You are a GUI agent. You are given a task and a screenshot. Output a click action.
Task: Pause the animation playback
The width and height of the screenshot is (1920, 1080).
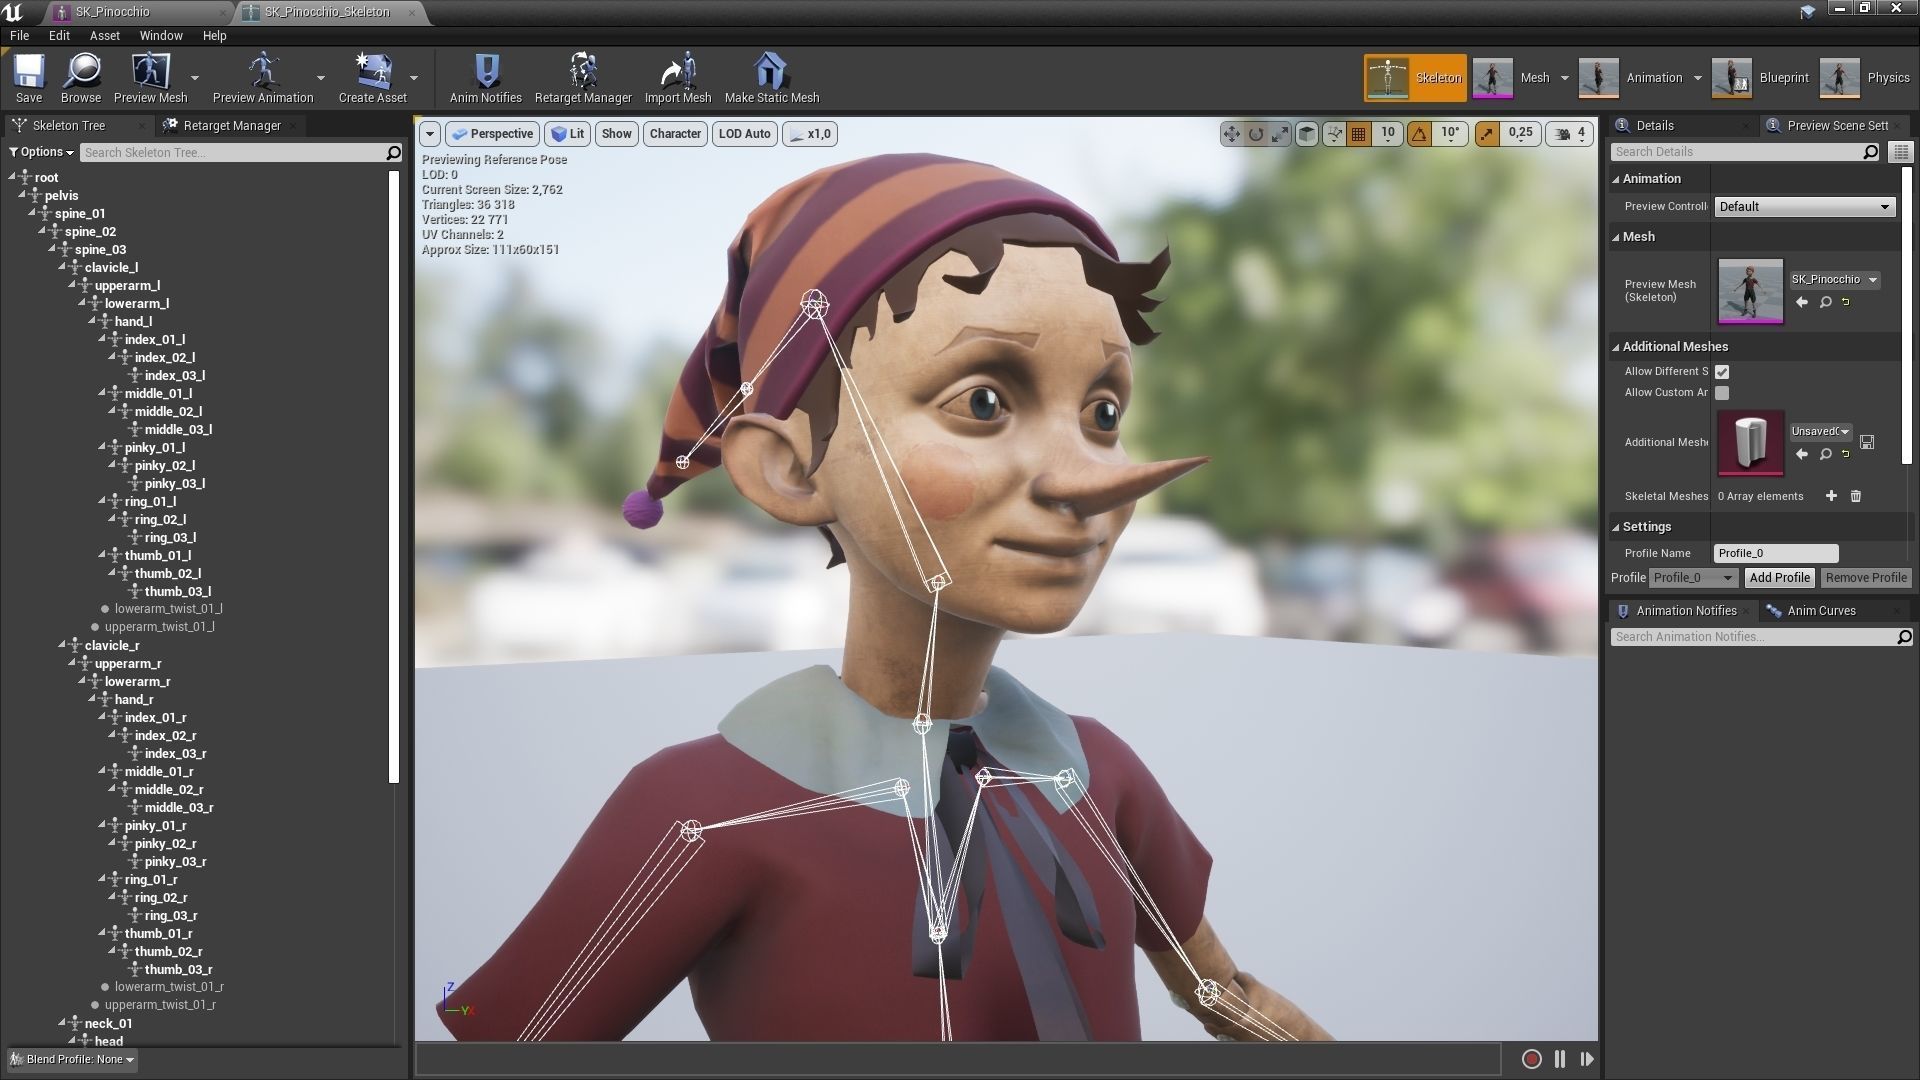coord(1560,1059)
